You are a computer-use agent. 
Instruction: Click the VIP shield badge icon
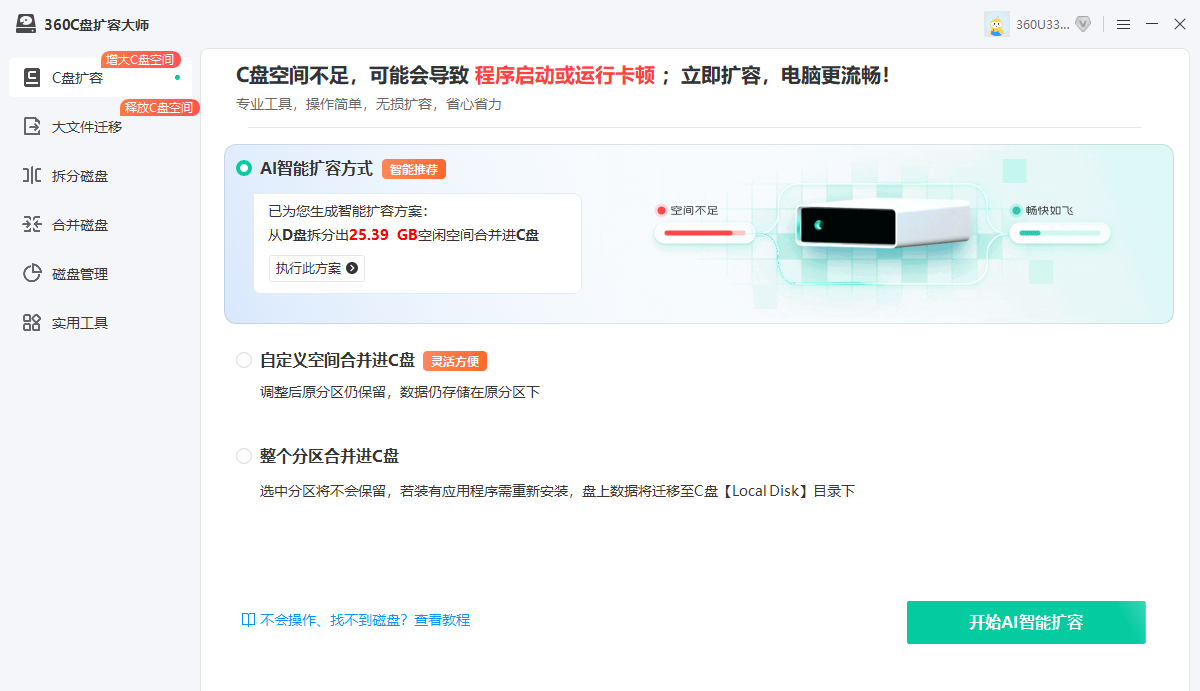(x=1083, y=24)
